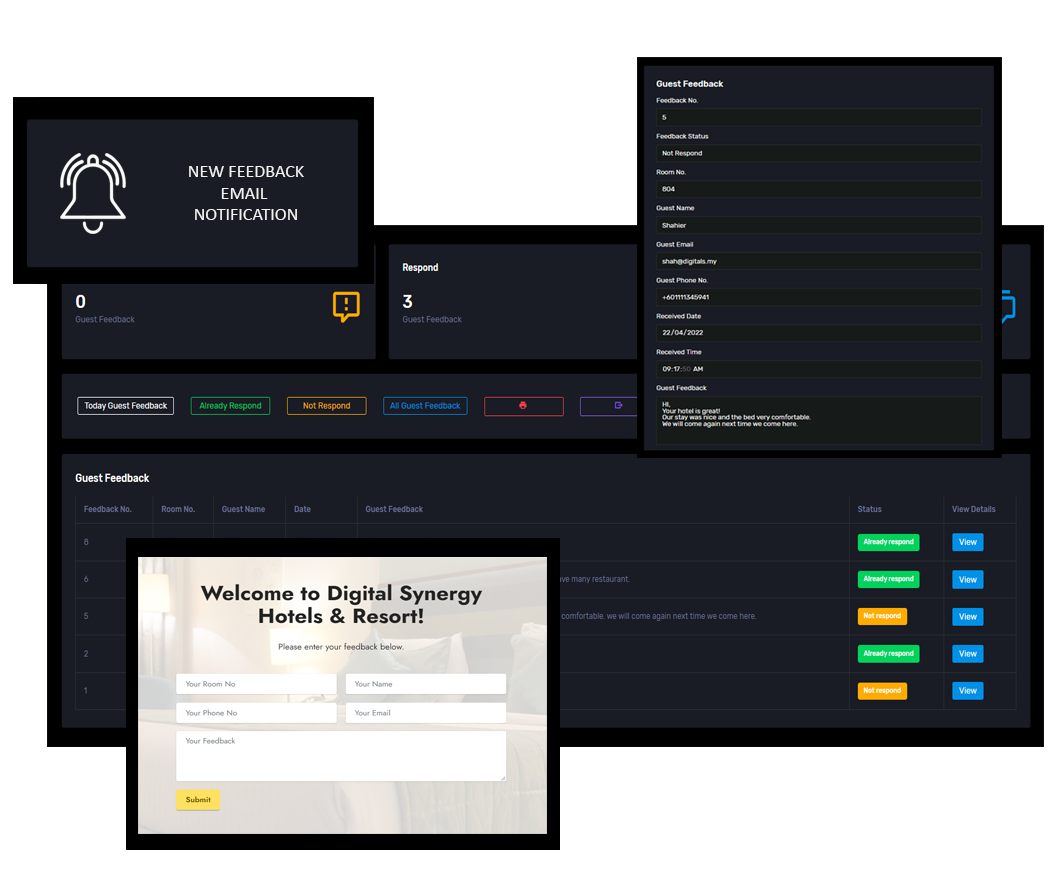Click the red print icon button
This screenshot has width=1062, height=887.
[x=523, y=406]
